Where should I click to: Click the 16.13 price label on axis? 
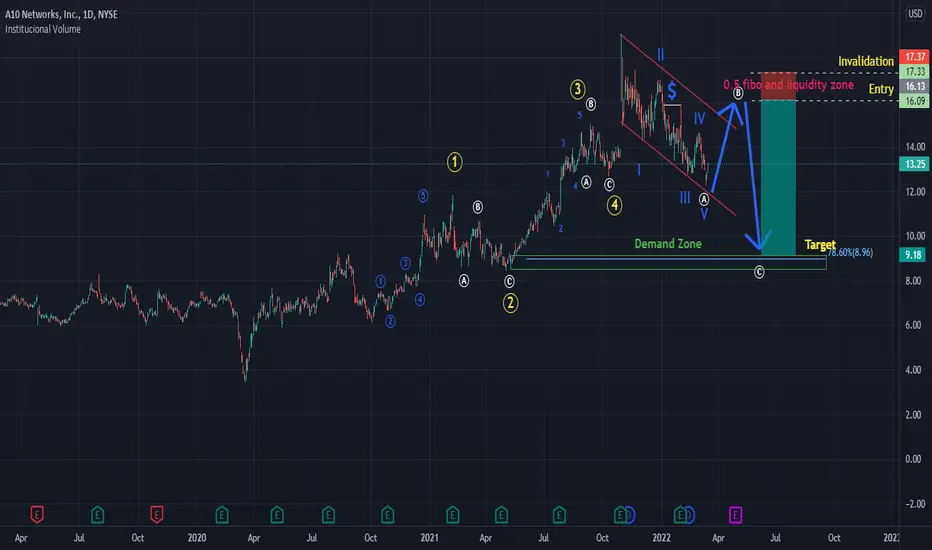coord(915,86)
